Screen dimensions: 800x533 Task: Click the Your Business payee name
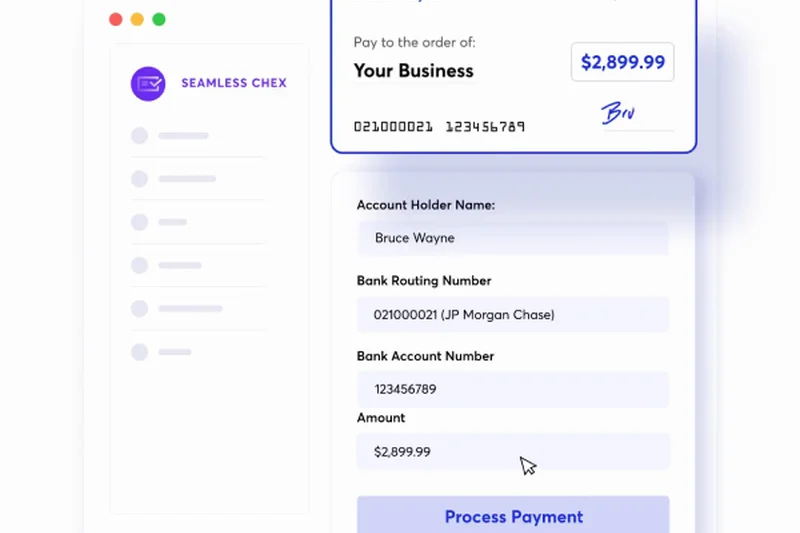[x=413, y=71]
